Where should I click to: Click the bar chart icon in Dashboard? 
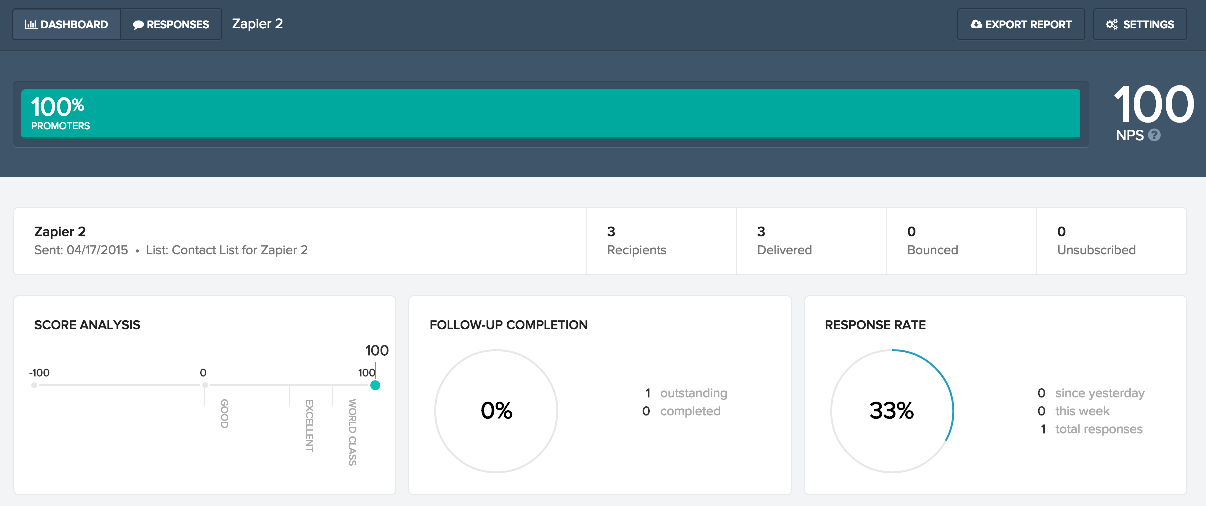pos(31,24)
